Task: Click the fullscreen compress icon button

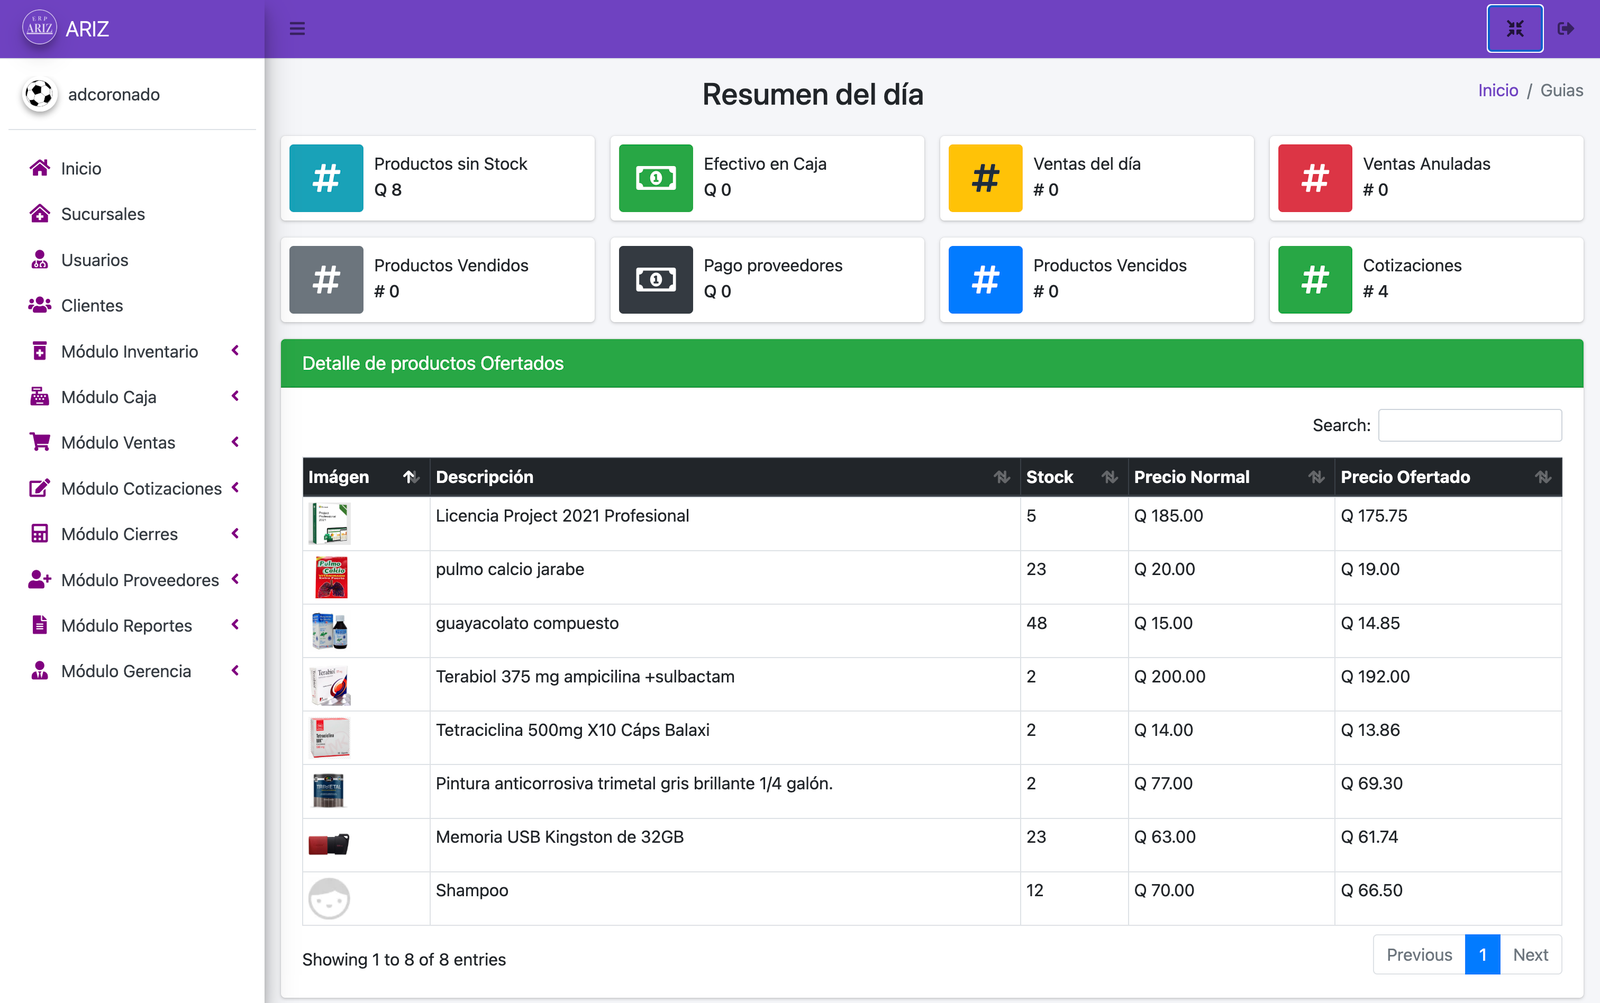Action: (x=1515, y=29)
